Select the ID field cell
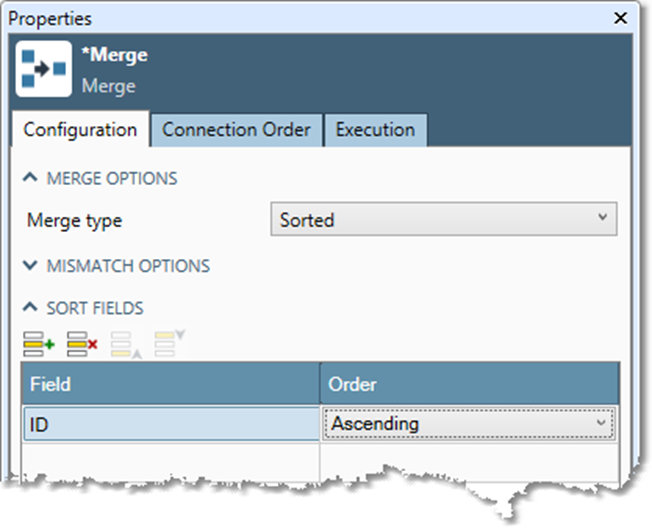 click(x=170, y=424)
